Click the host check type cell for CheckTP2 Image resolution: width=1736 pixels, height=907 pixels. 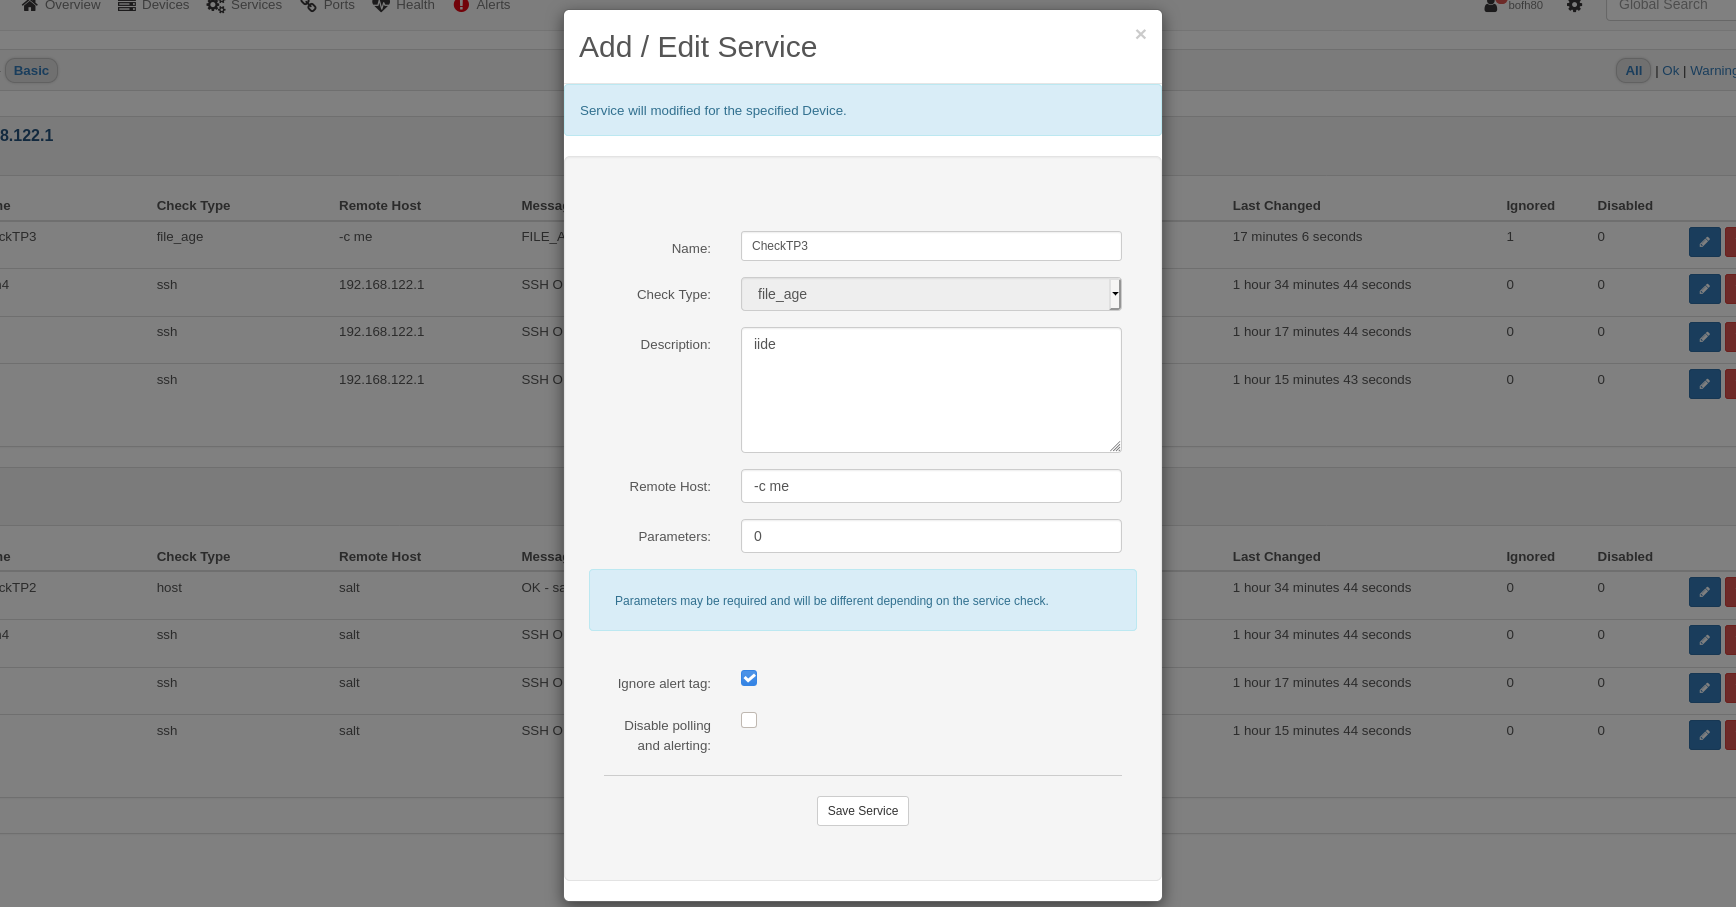pyautogui.click(x=169, y=588)
